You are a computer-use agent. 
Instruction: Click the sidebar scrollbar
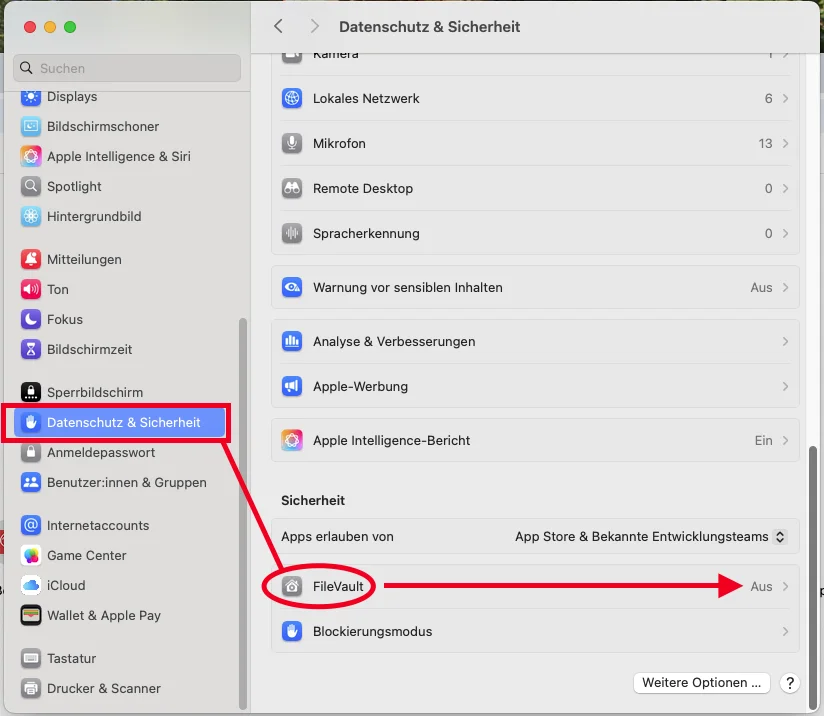[x=242, y=514]
